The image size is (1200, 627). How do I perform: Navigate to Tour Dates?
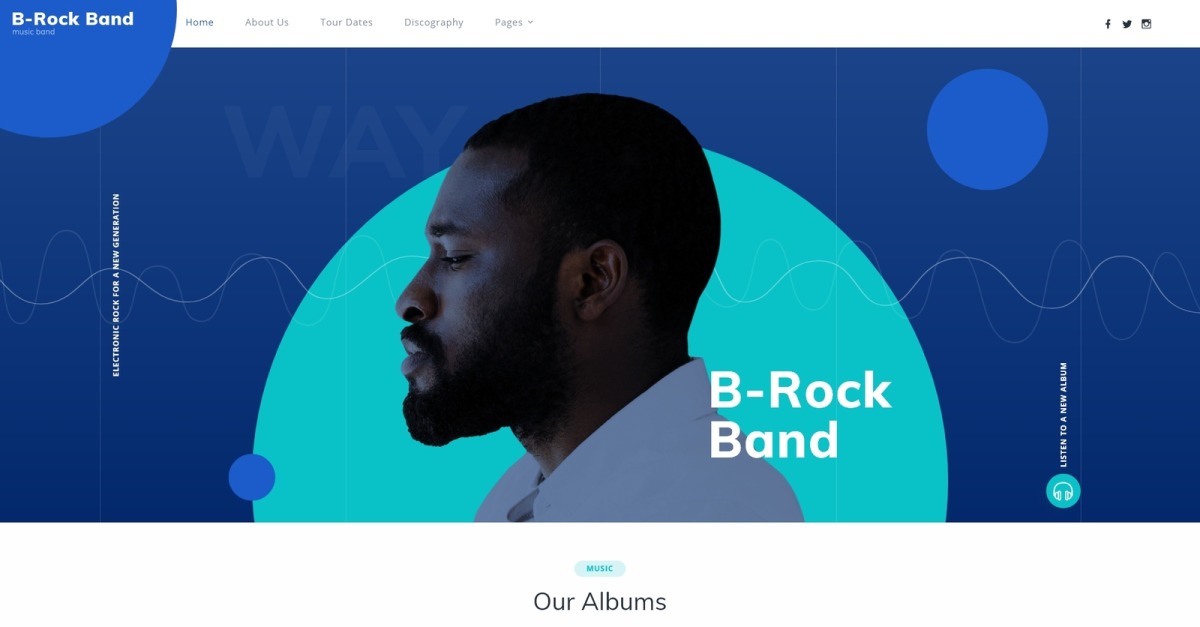pyautogui.click(x=346, y=22)
